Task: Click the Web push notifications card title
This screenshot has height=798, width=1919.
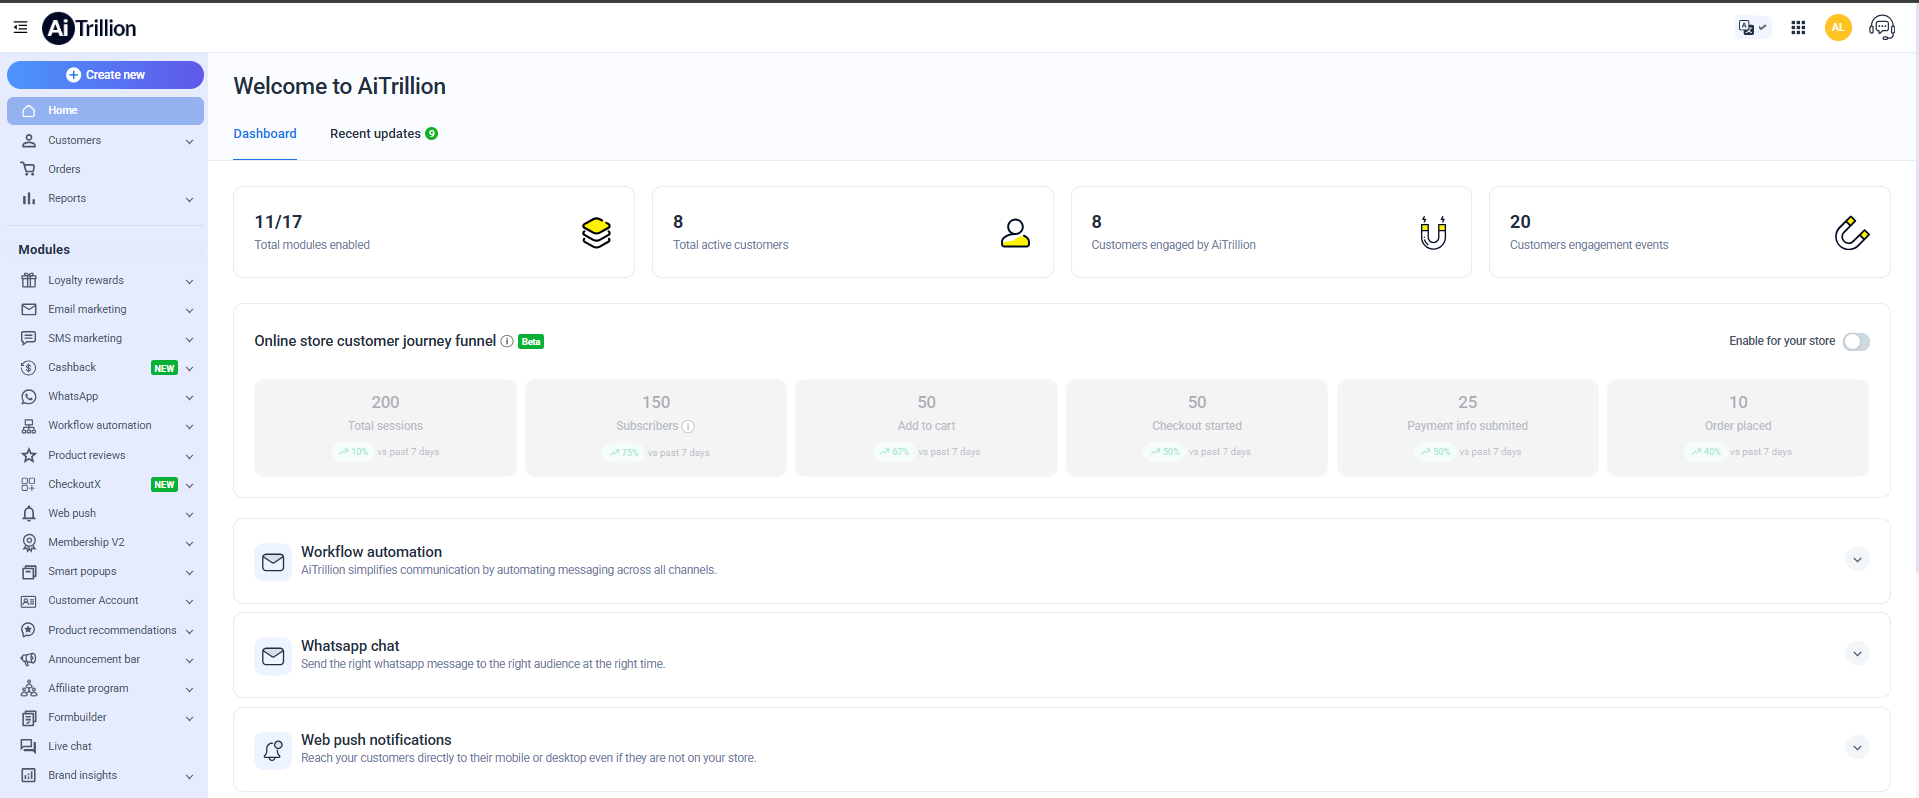Action: pyautogui.click(x=376, y=740)
